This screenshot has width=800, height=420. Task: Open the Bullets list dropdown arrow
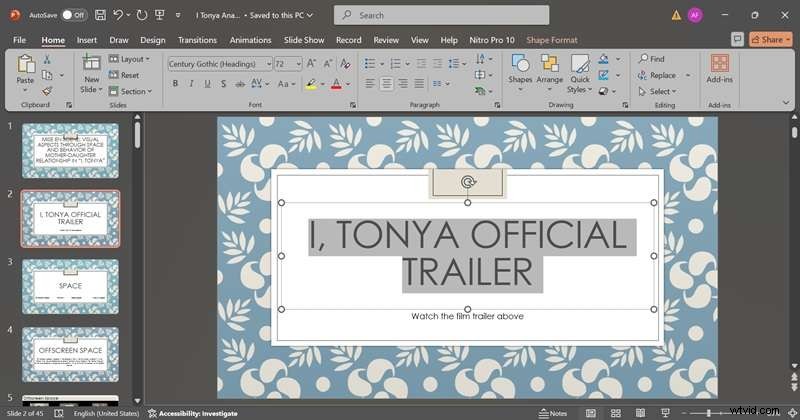coord(382,64)
